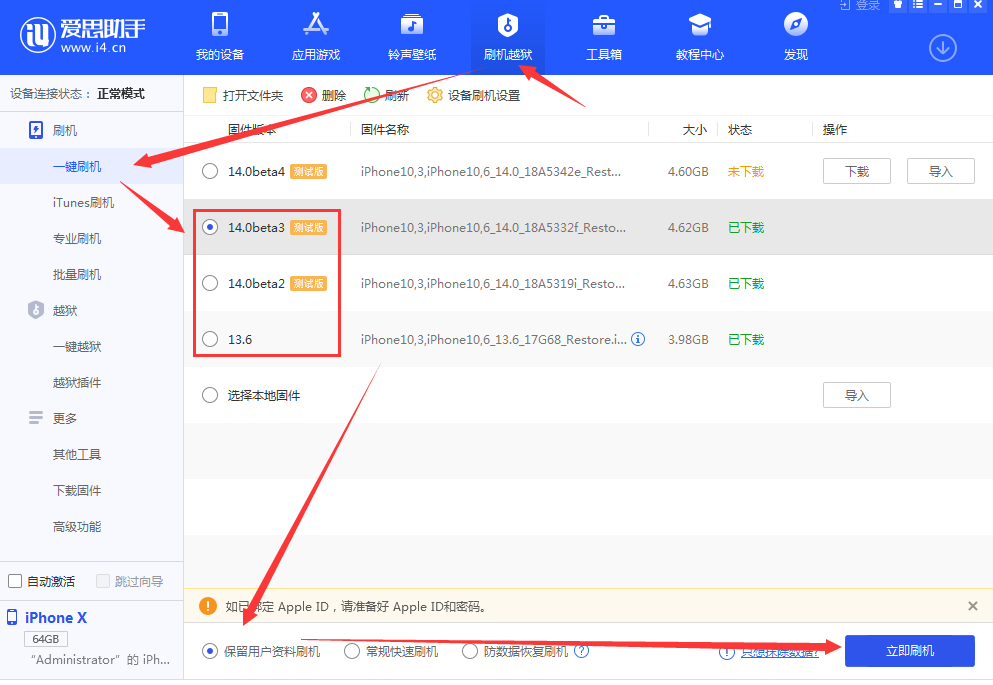The height and width of the screenshot is (685, 993).
Task: Click the warning icon in Apple ID banner
Action: click(x=208, y=606)
